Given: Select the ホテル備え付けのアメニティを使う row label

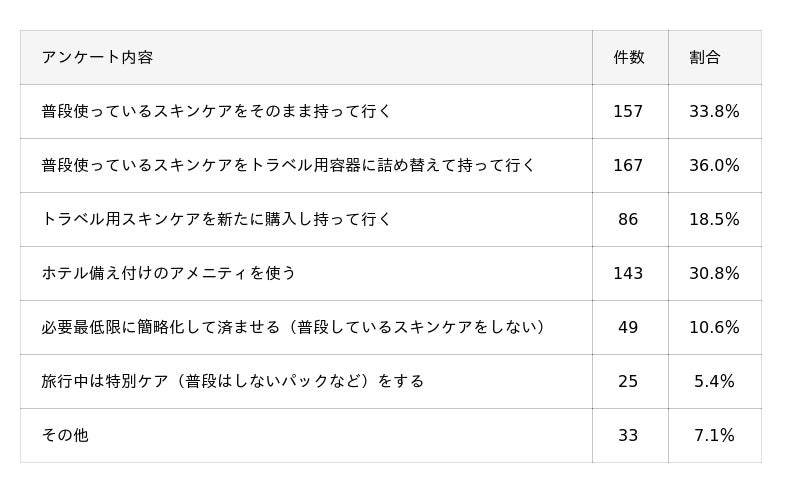Looking at the screenshot, I should [169, 274].
